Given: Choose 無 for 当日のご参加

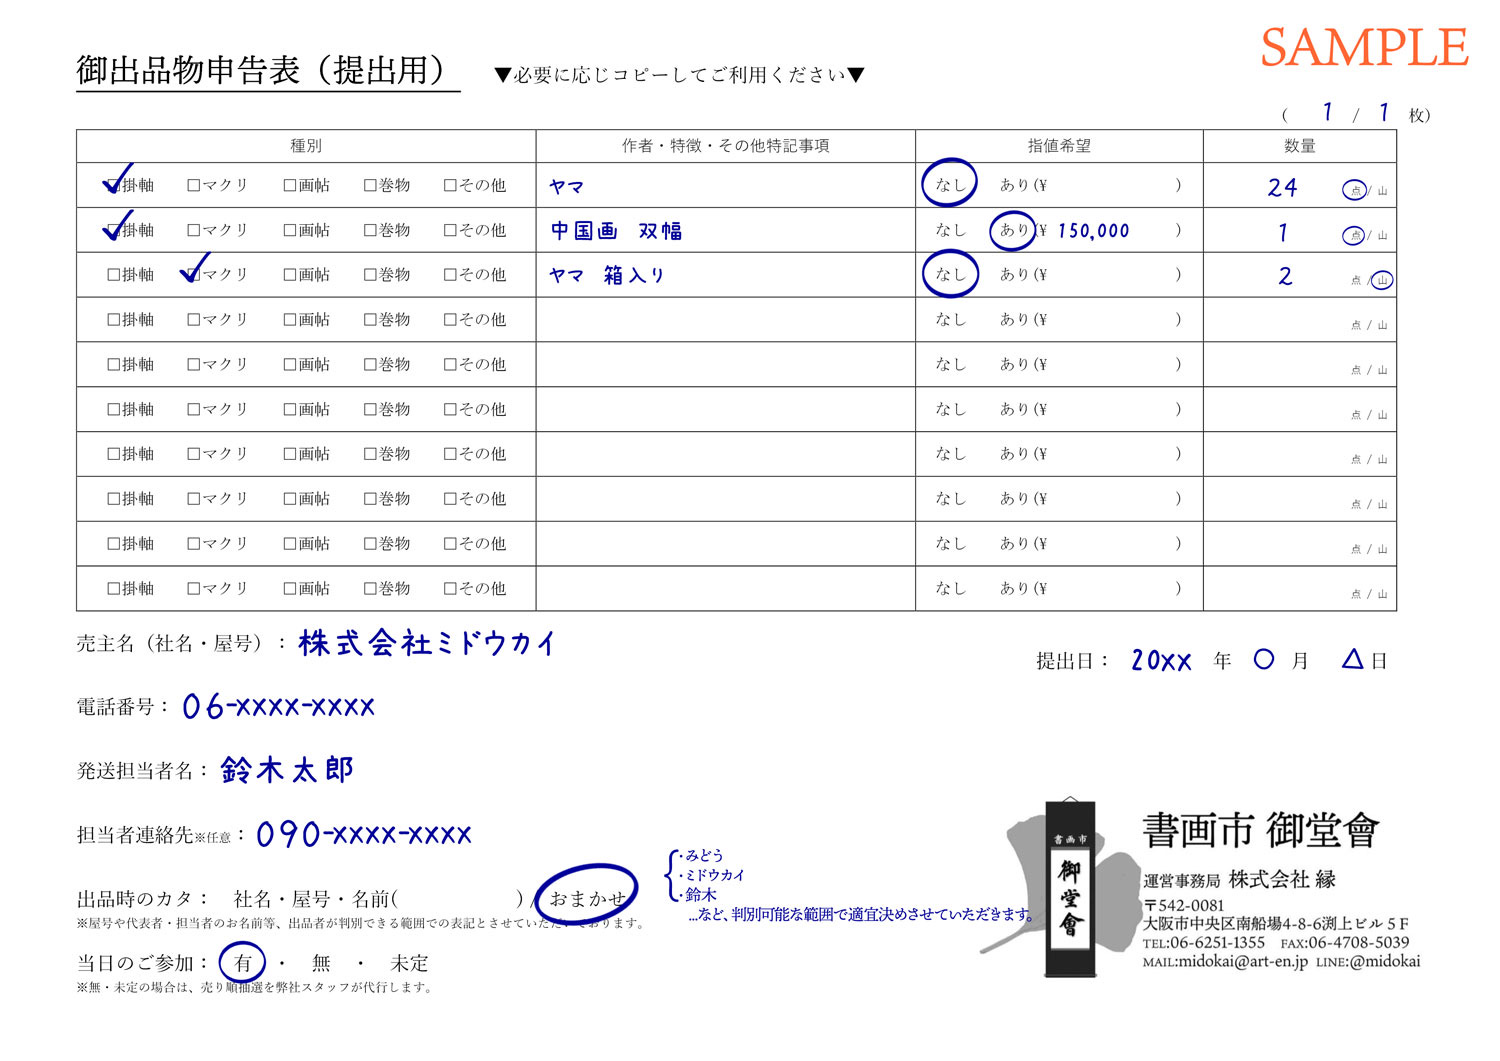Looking at the screenshot, I should click(x=321, y=963).
